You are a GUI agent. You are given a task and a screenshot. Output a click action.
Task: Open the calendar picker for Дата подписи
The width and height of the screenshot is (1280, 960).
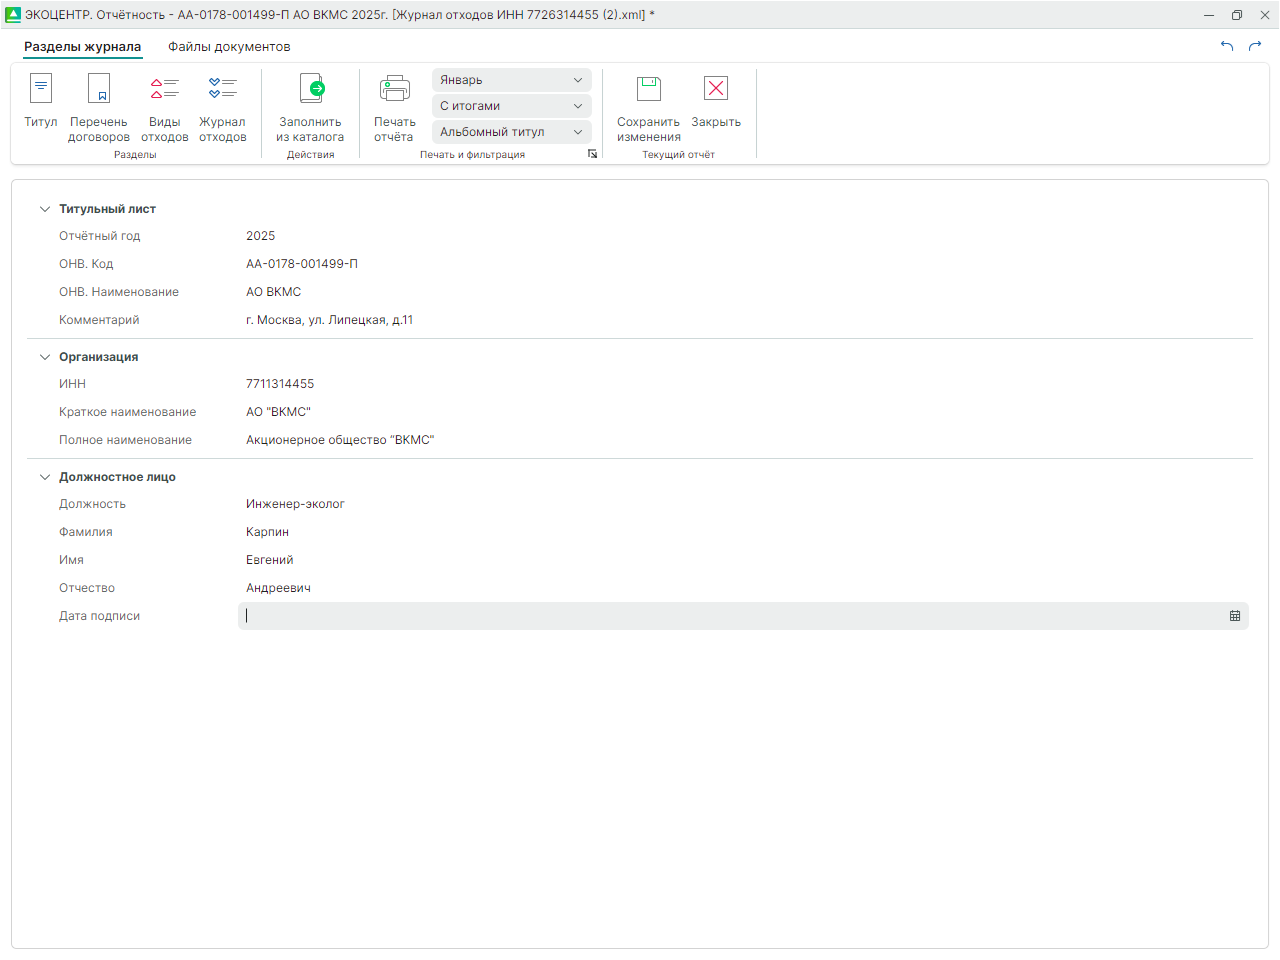1235,616
